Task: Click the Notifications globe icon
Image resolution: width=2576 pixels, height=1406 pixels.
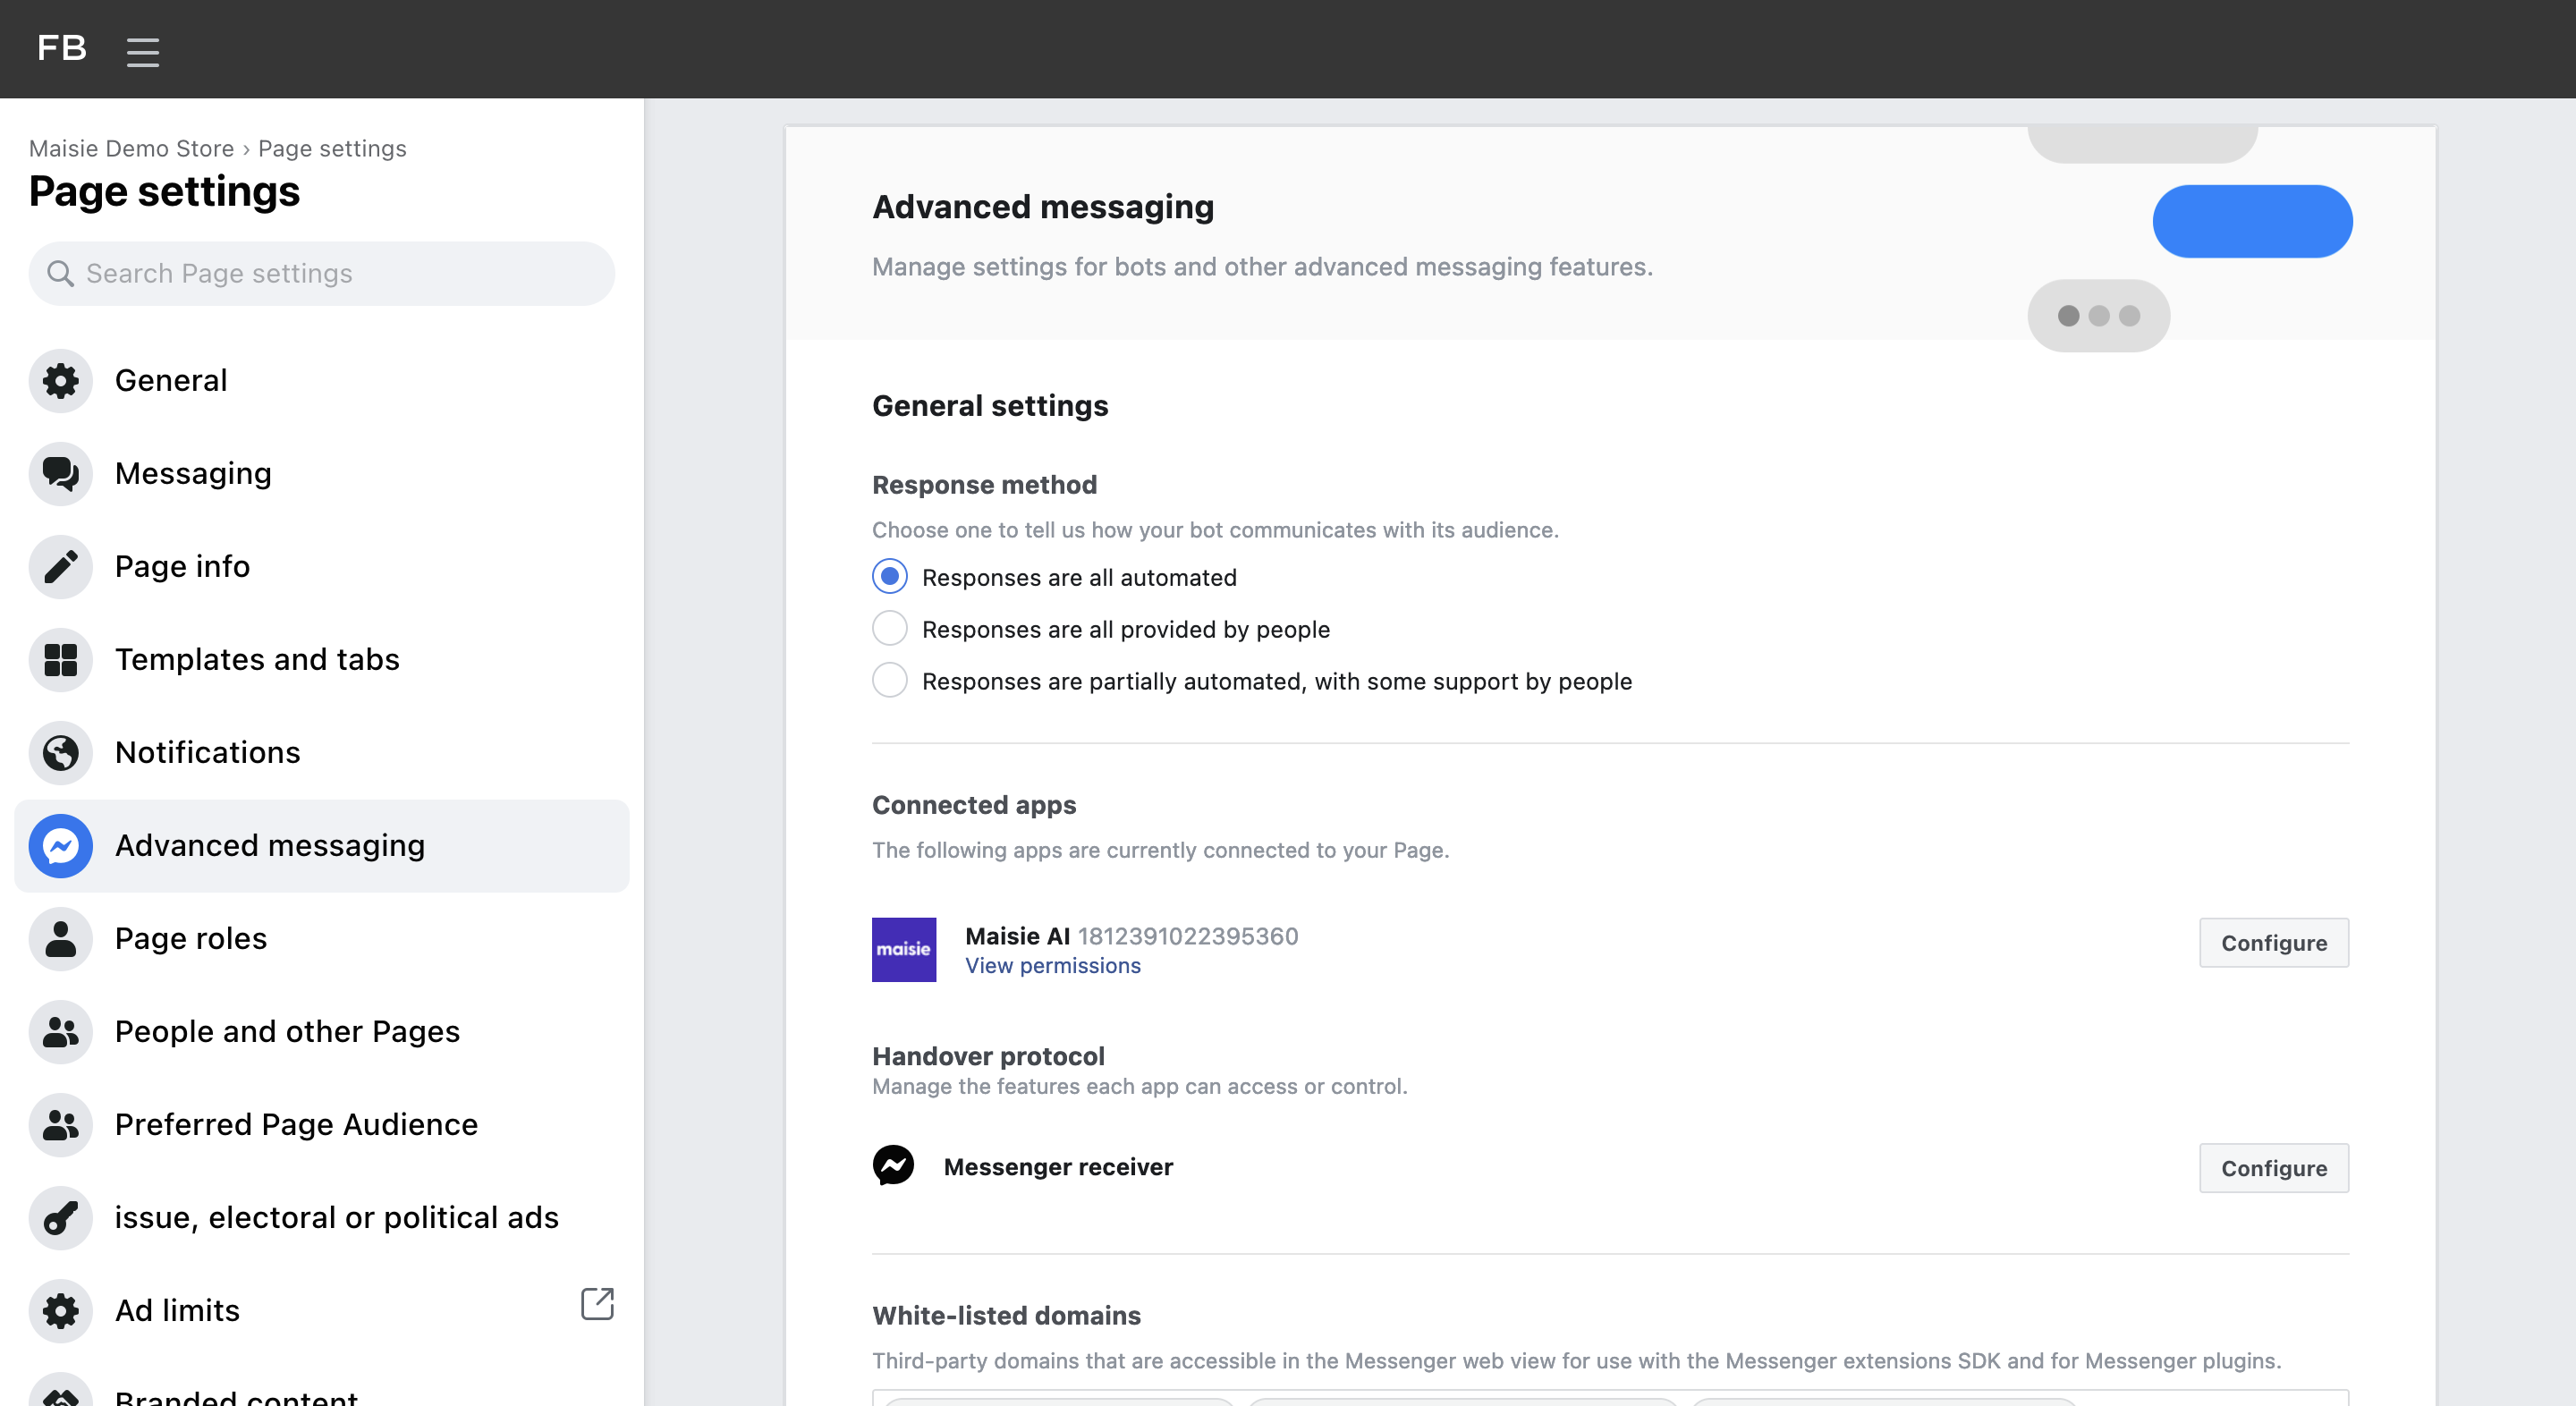Action: tap(61, 753)
